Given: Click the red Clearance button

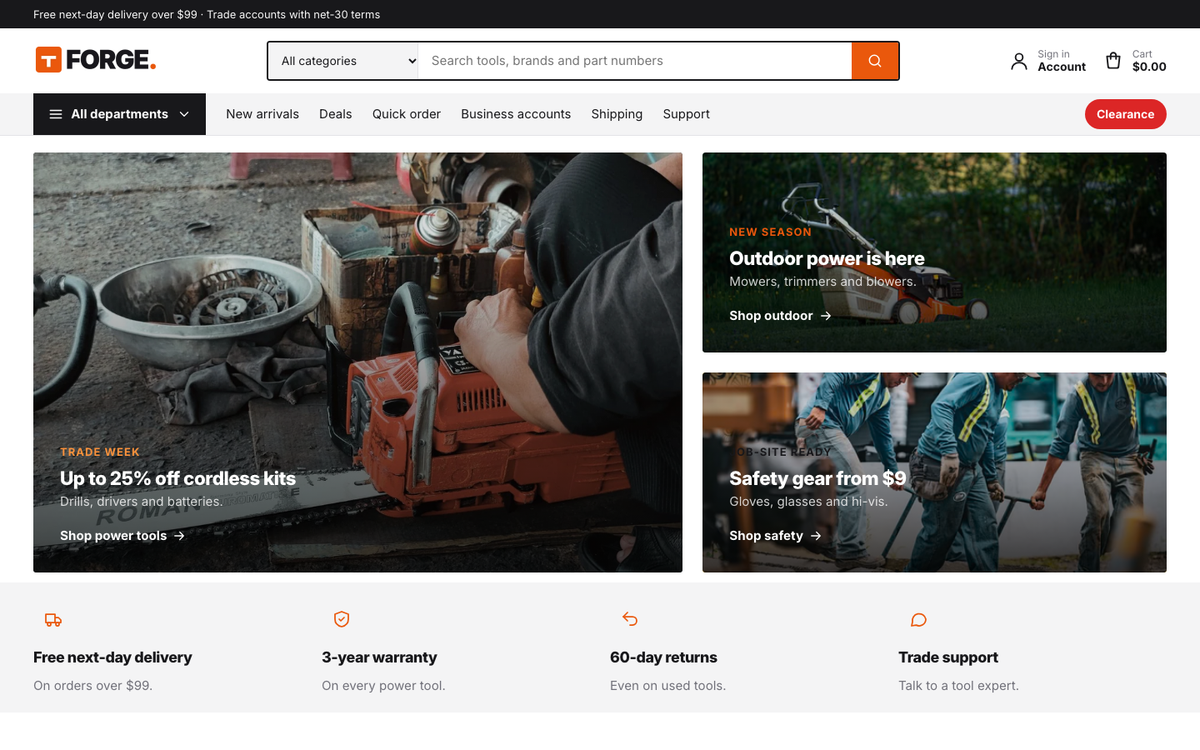Looking at the screenshot, I should point(1125,114).
